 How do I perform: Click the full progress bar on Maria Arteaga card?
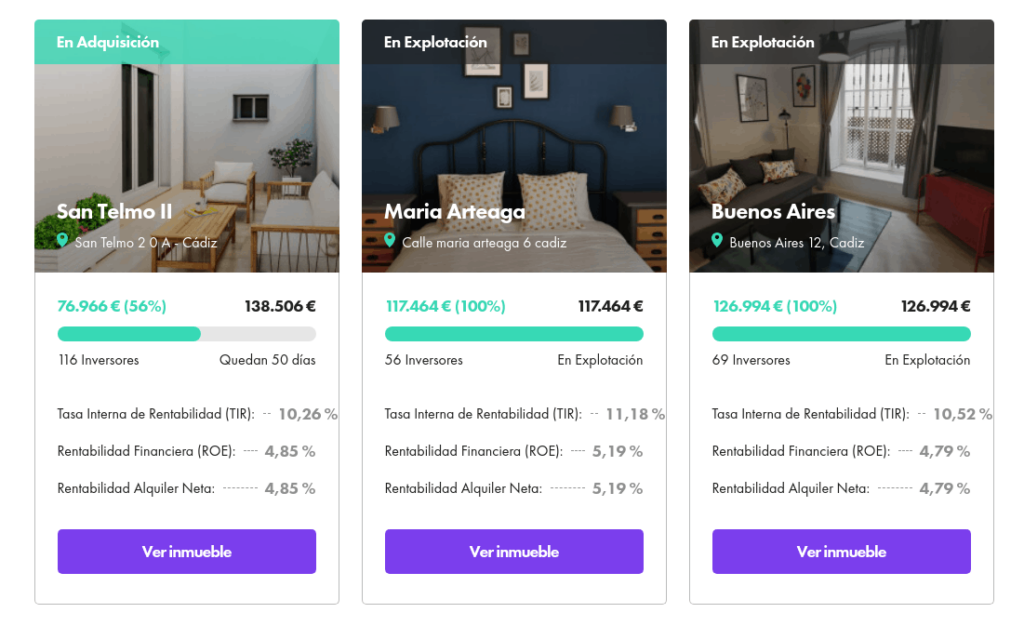pos(514,334)
